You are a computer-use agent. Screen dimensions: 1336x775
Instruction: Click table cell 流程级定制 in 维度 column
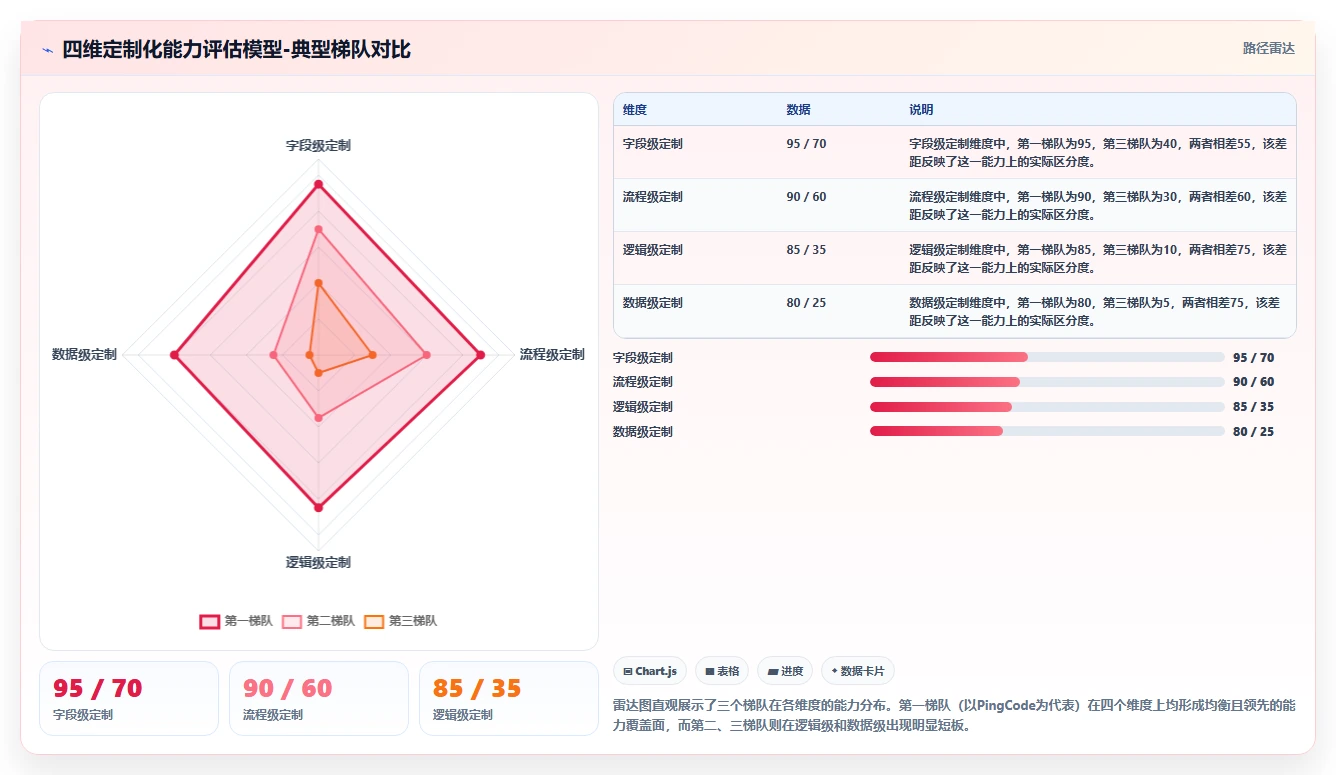pyautogui.click(x=653, y=197)
